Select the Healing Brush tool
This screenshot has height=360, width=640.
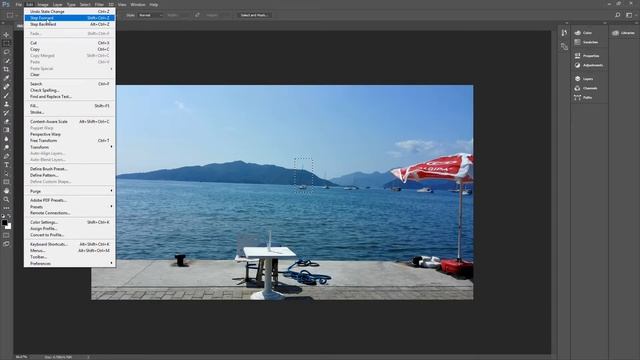[x=6, y=87]
